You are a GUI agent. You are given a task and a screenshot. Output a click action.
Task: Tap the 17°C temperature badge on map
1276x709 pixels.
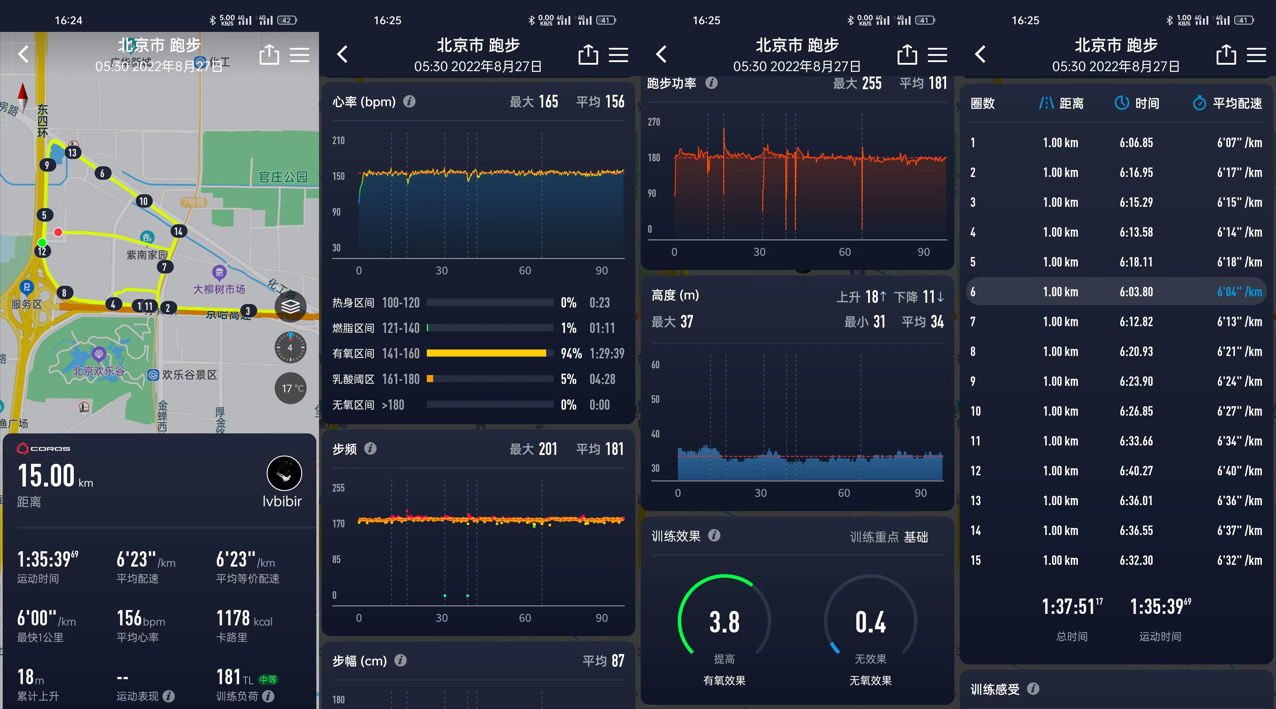(290, 389)
